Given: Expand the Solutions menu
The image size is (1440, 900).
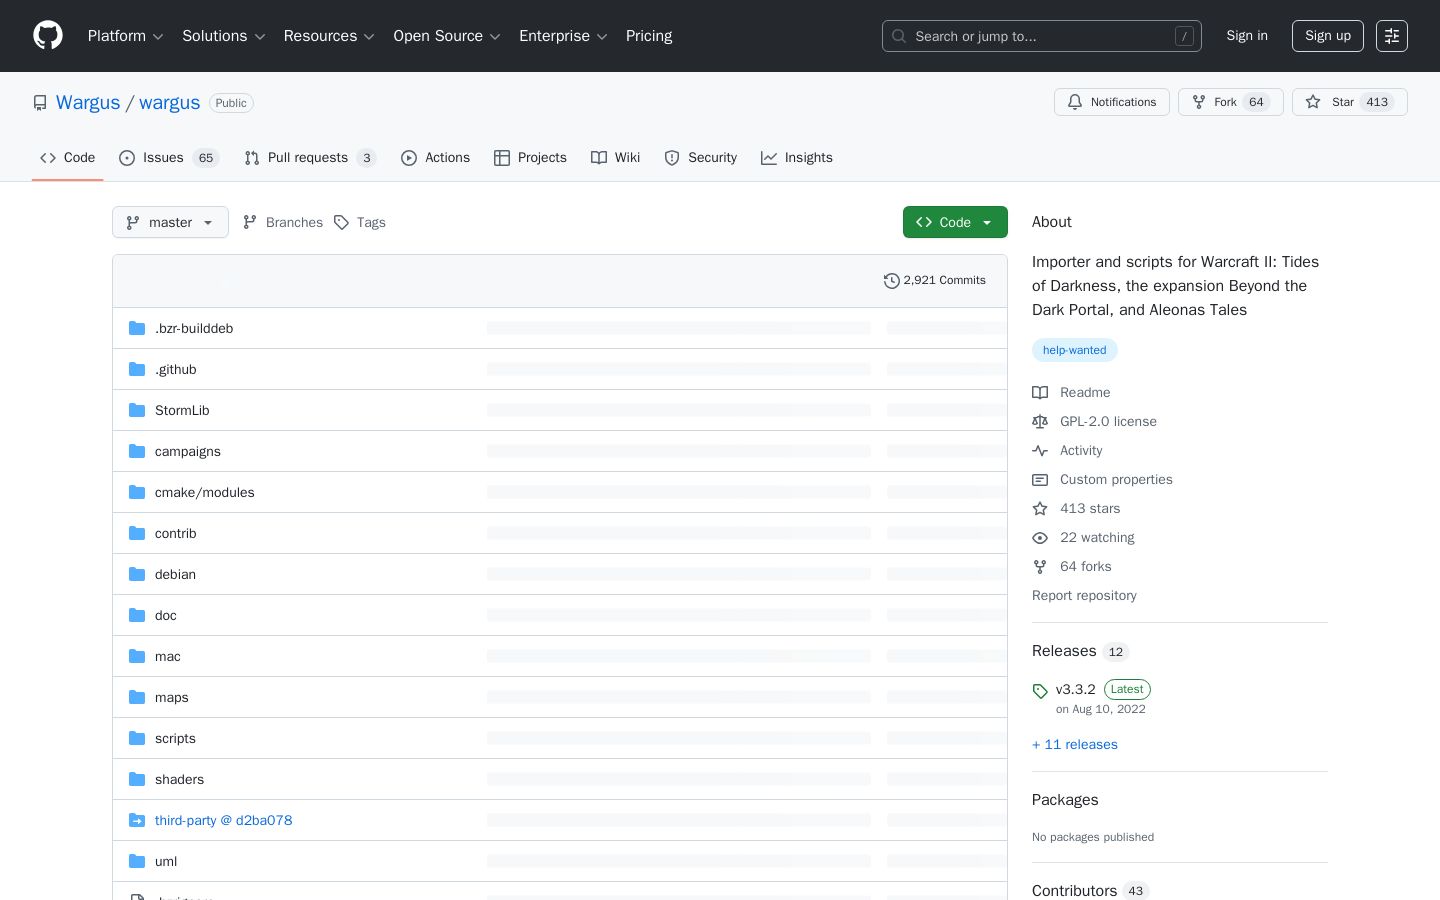Looking at the screenshot, I should [224, 36].
